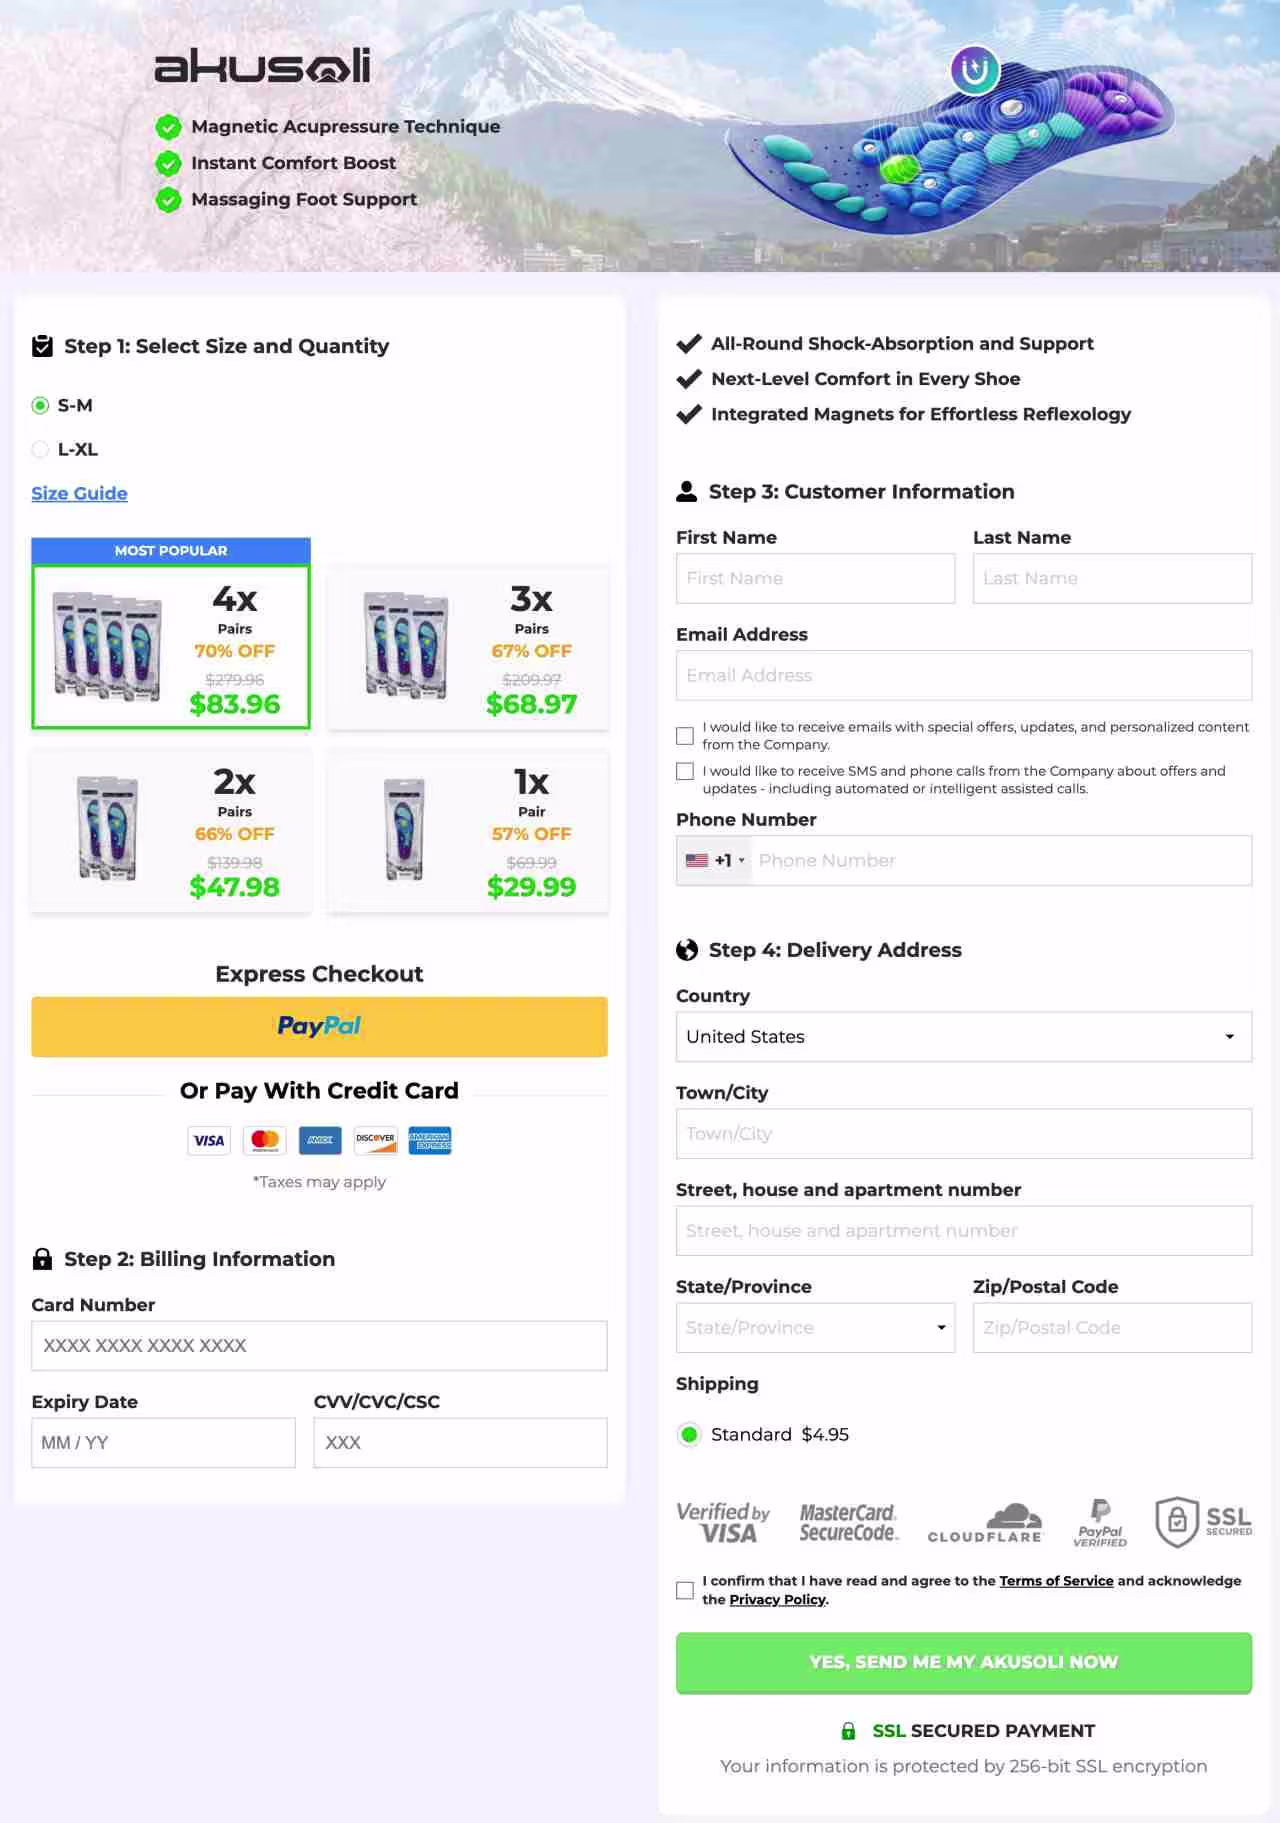Choose the 1x Pair $29.99 bundle
Viewport: 1280px width, 1823px height.
pos(468,830)
